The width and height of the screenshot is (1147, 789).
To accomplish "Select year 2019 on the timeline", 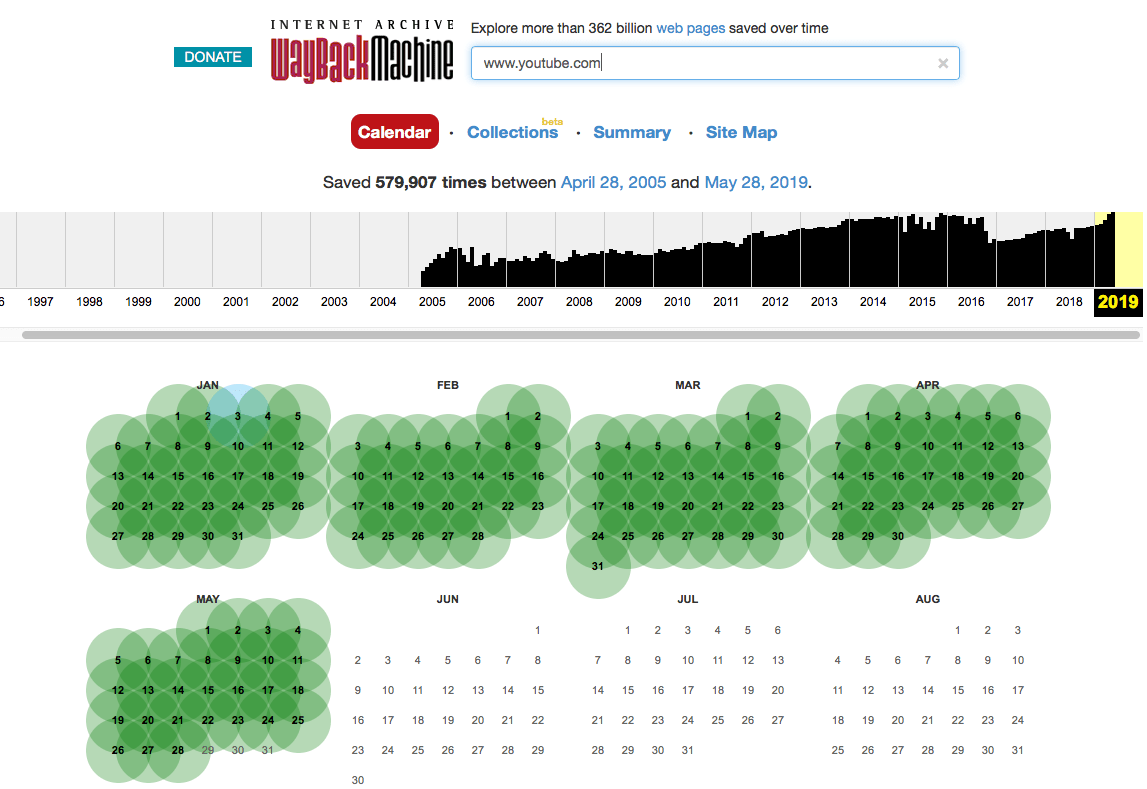I will [x=1118, y=302].
